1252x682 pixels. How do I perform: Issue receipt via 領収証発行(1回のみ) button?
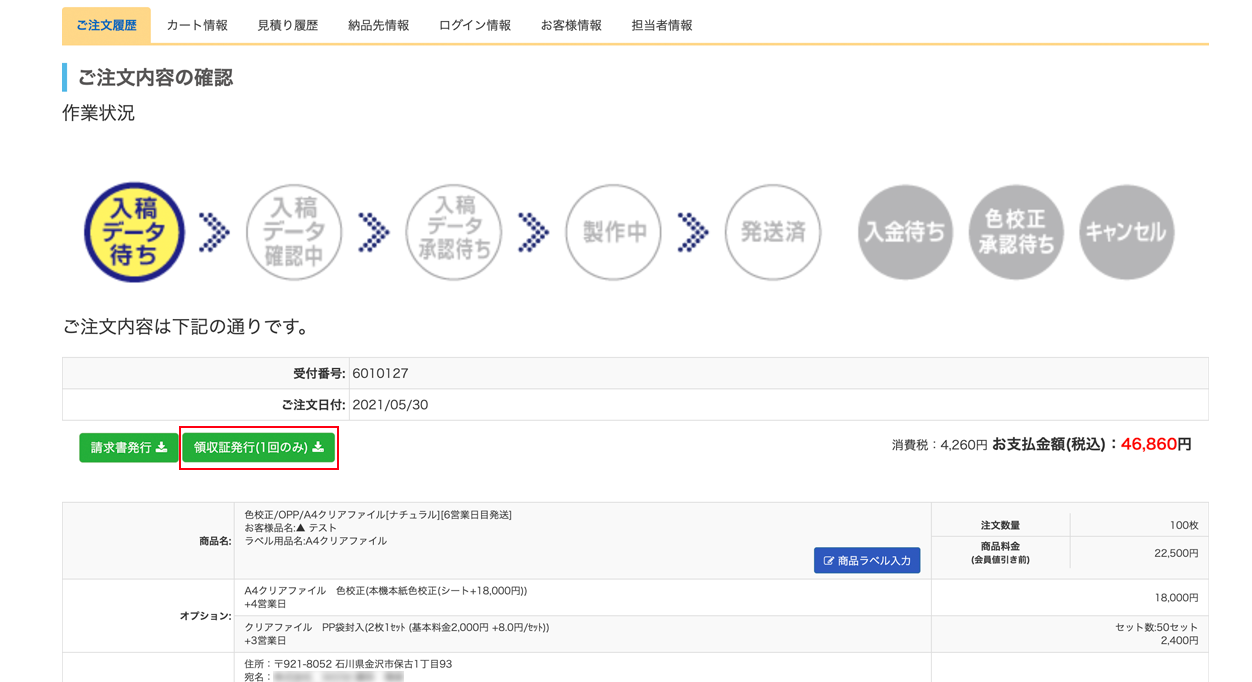coord(259,448)
